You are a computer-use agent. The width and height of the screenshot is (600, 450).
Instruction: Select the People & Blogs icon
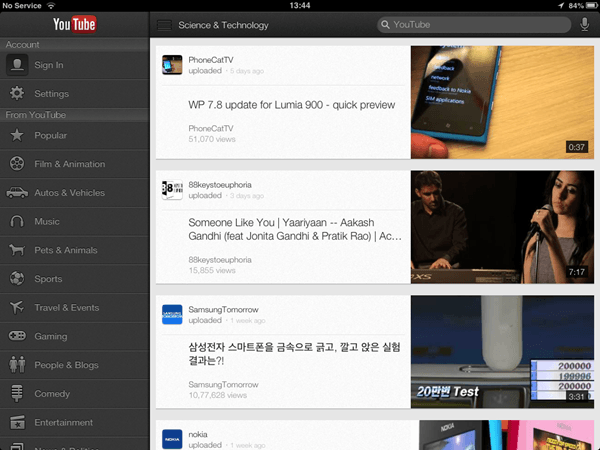pos(17,364)
